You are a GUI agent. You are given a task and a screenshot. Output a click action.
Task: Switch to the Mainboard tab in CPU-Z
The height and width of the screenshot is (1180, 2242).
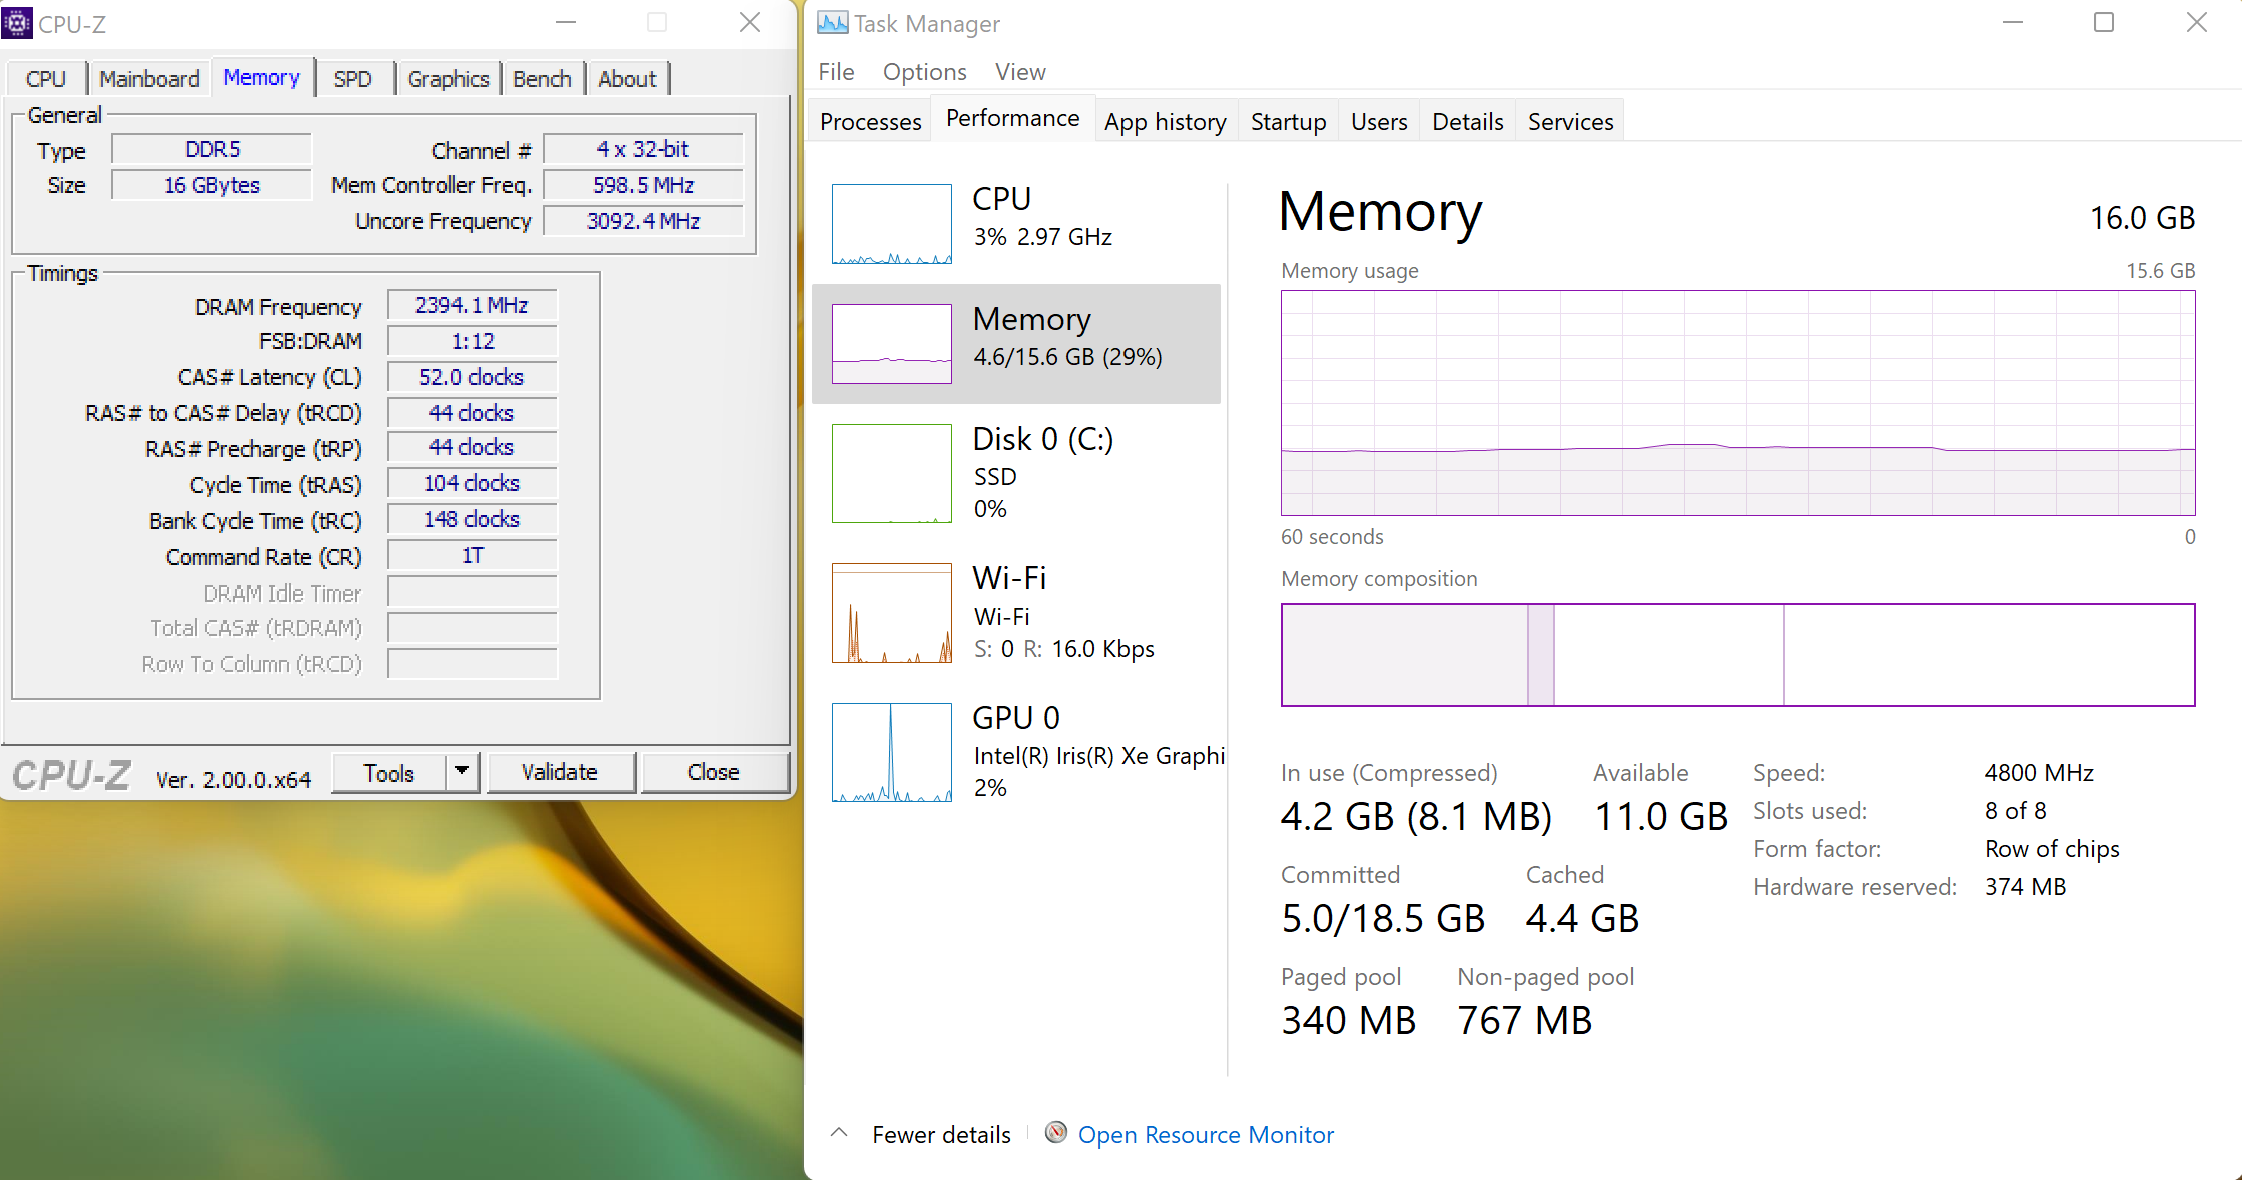coord(149,79)
